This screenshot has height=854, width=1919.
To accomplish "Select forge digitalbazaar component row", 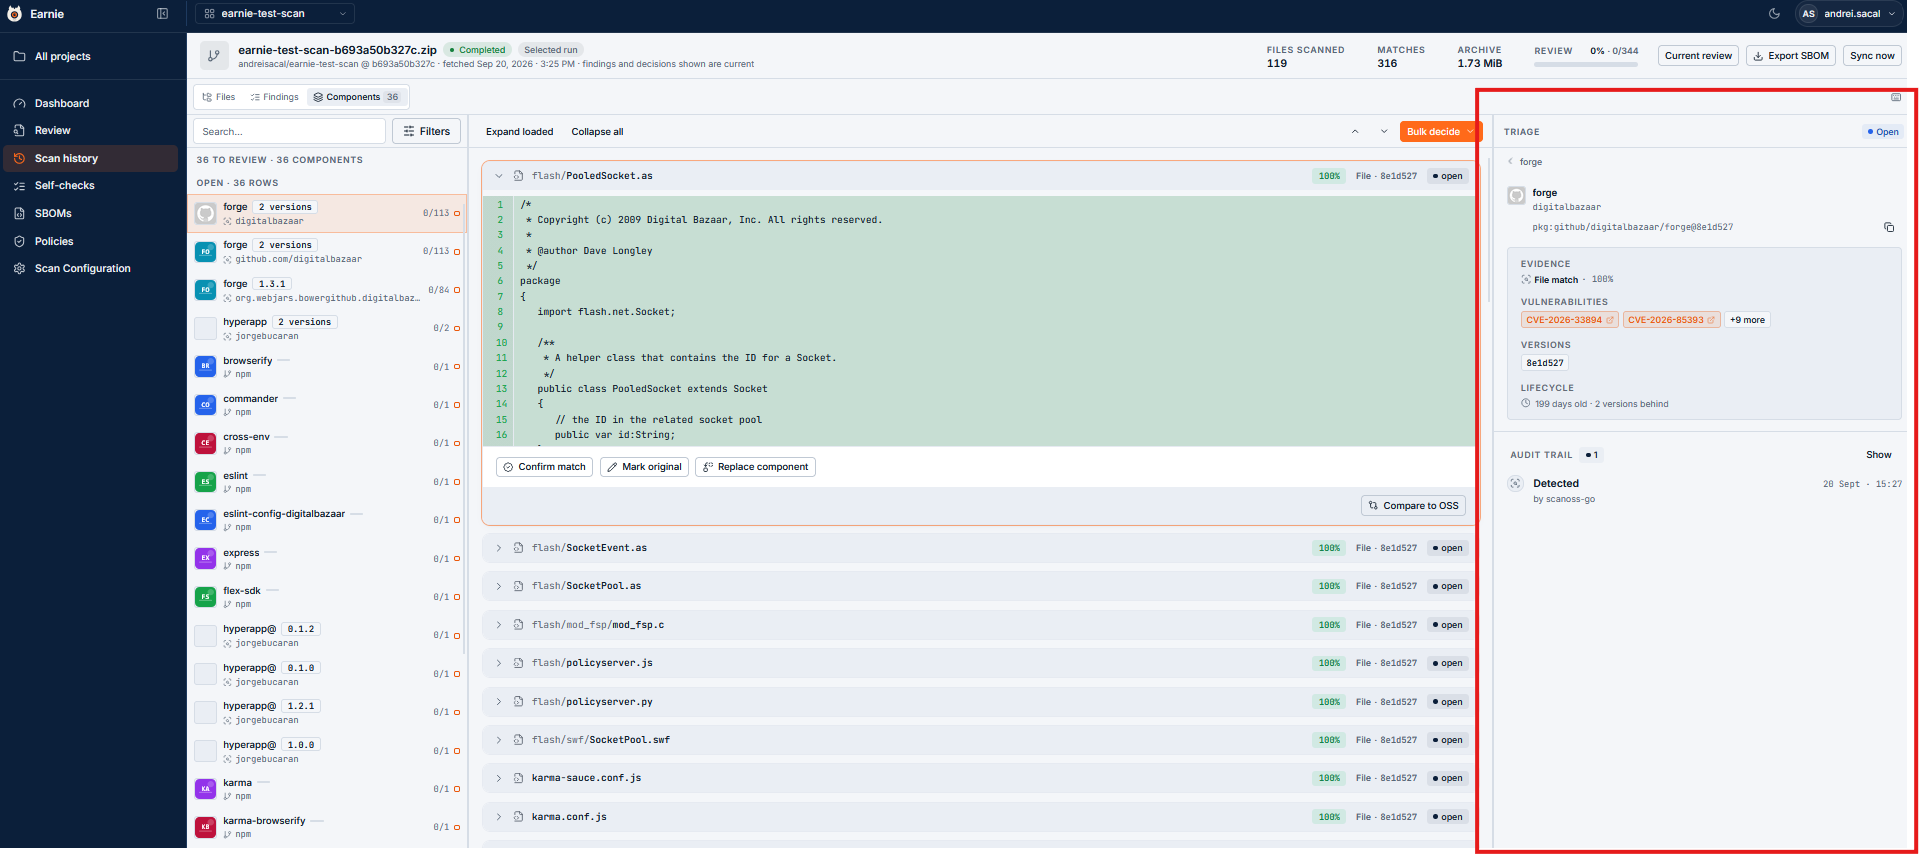I will pyautogui.click(x=328, y=213).
